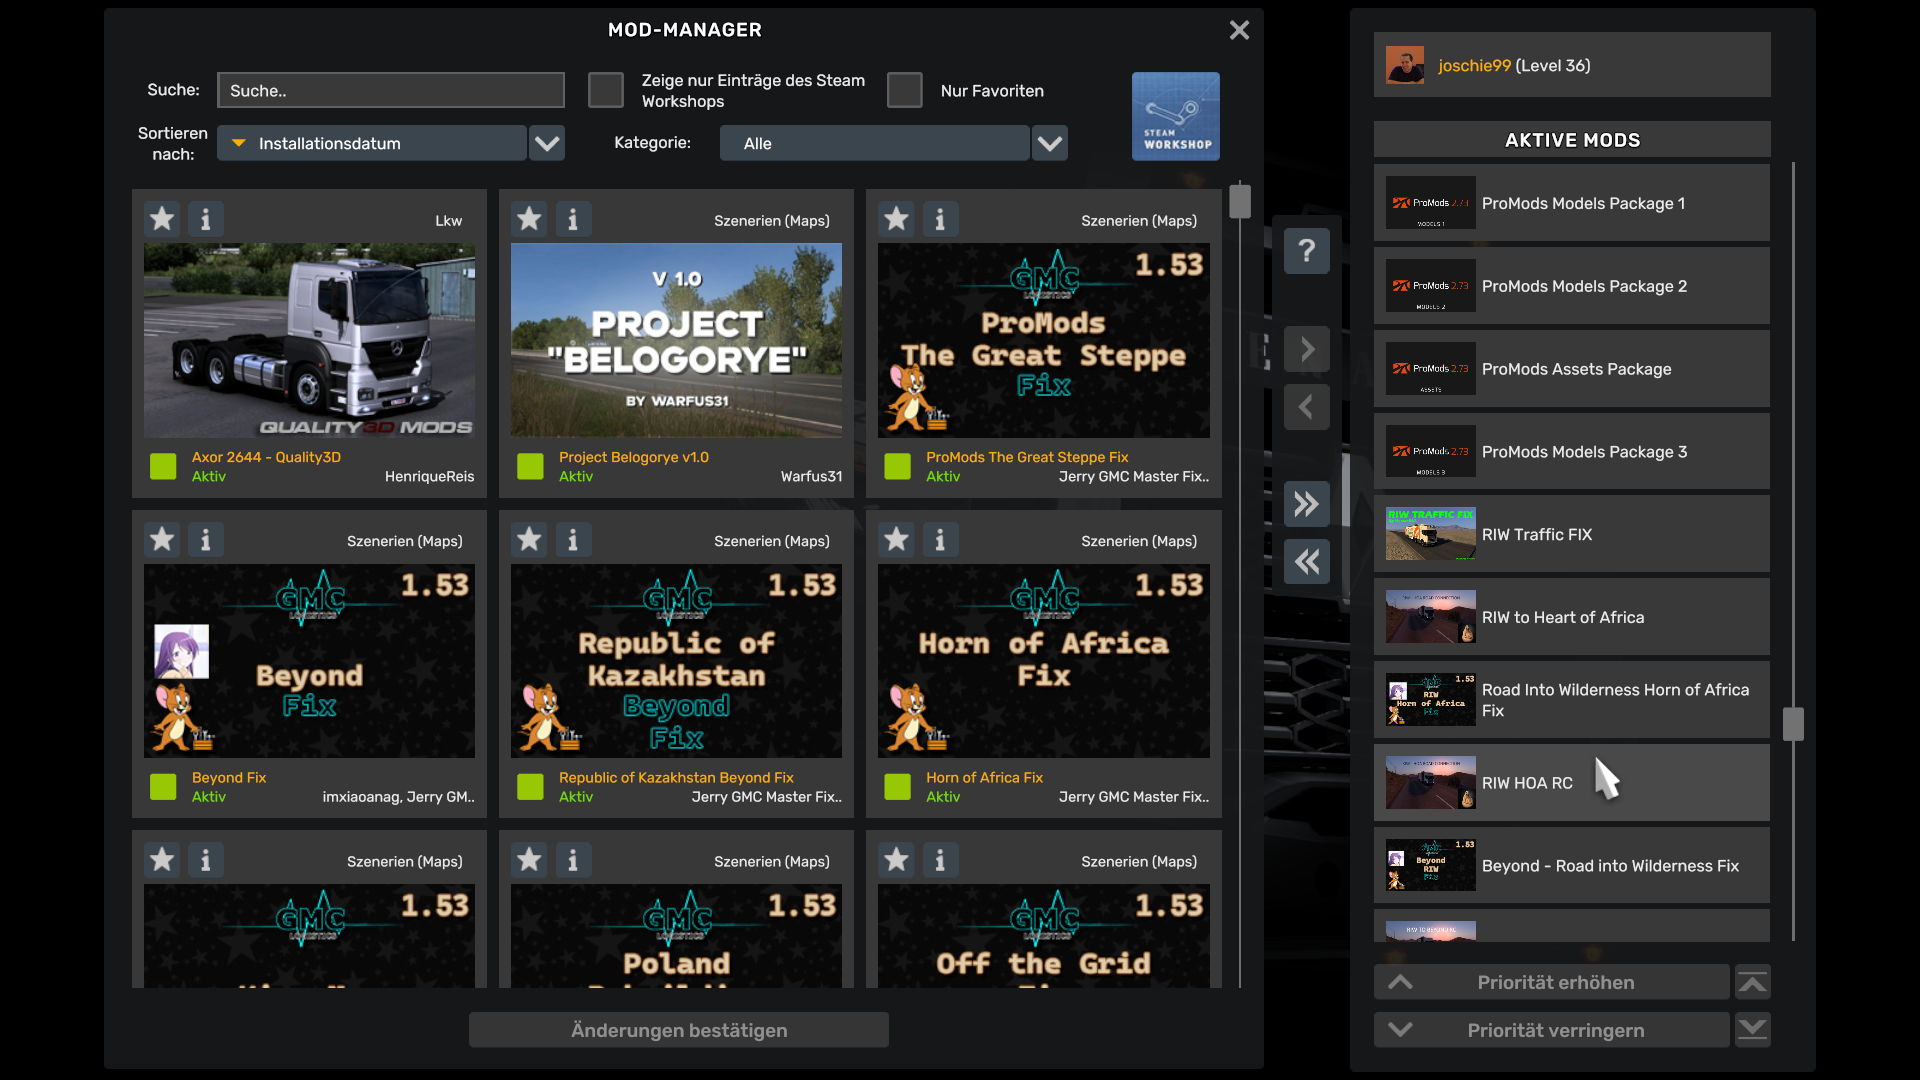
Task: Toggle active state of Horn of Africa Fix
Action: 897,787
